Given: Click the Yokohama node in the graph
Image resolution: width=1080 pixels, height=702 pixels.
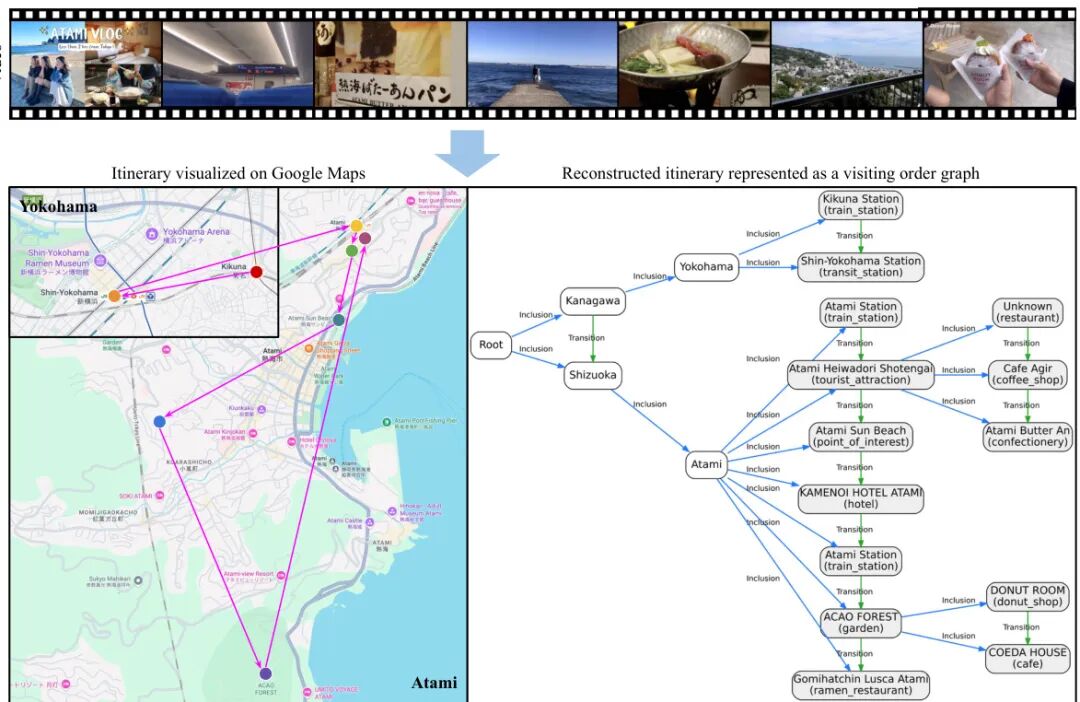Looking at the screenshot, I should pos(707,267).
